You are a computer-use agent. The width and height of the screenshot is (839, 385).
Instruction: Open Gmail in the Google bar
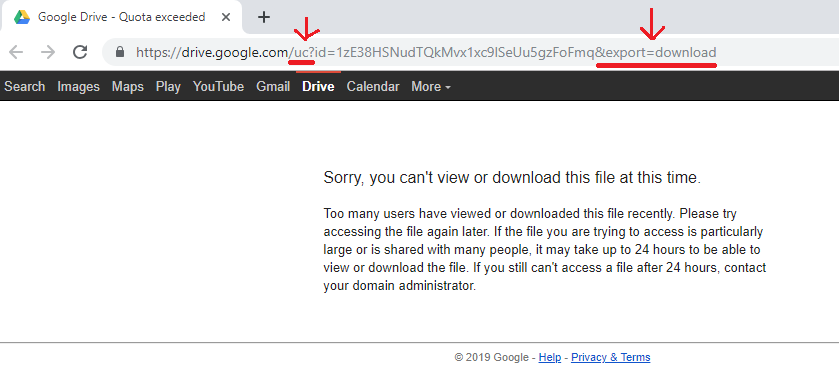pyautogui.click(x=273, y=87)
